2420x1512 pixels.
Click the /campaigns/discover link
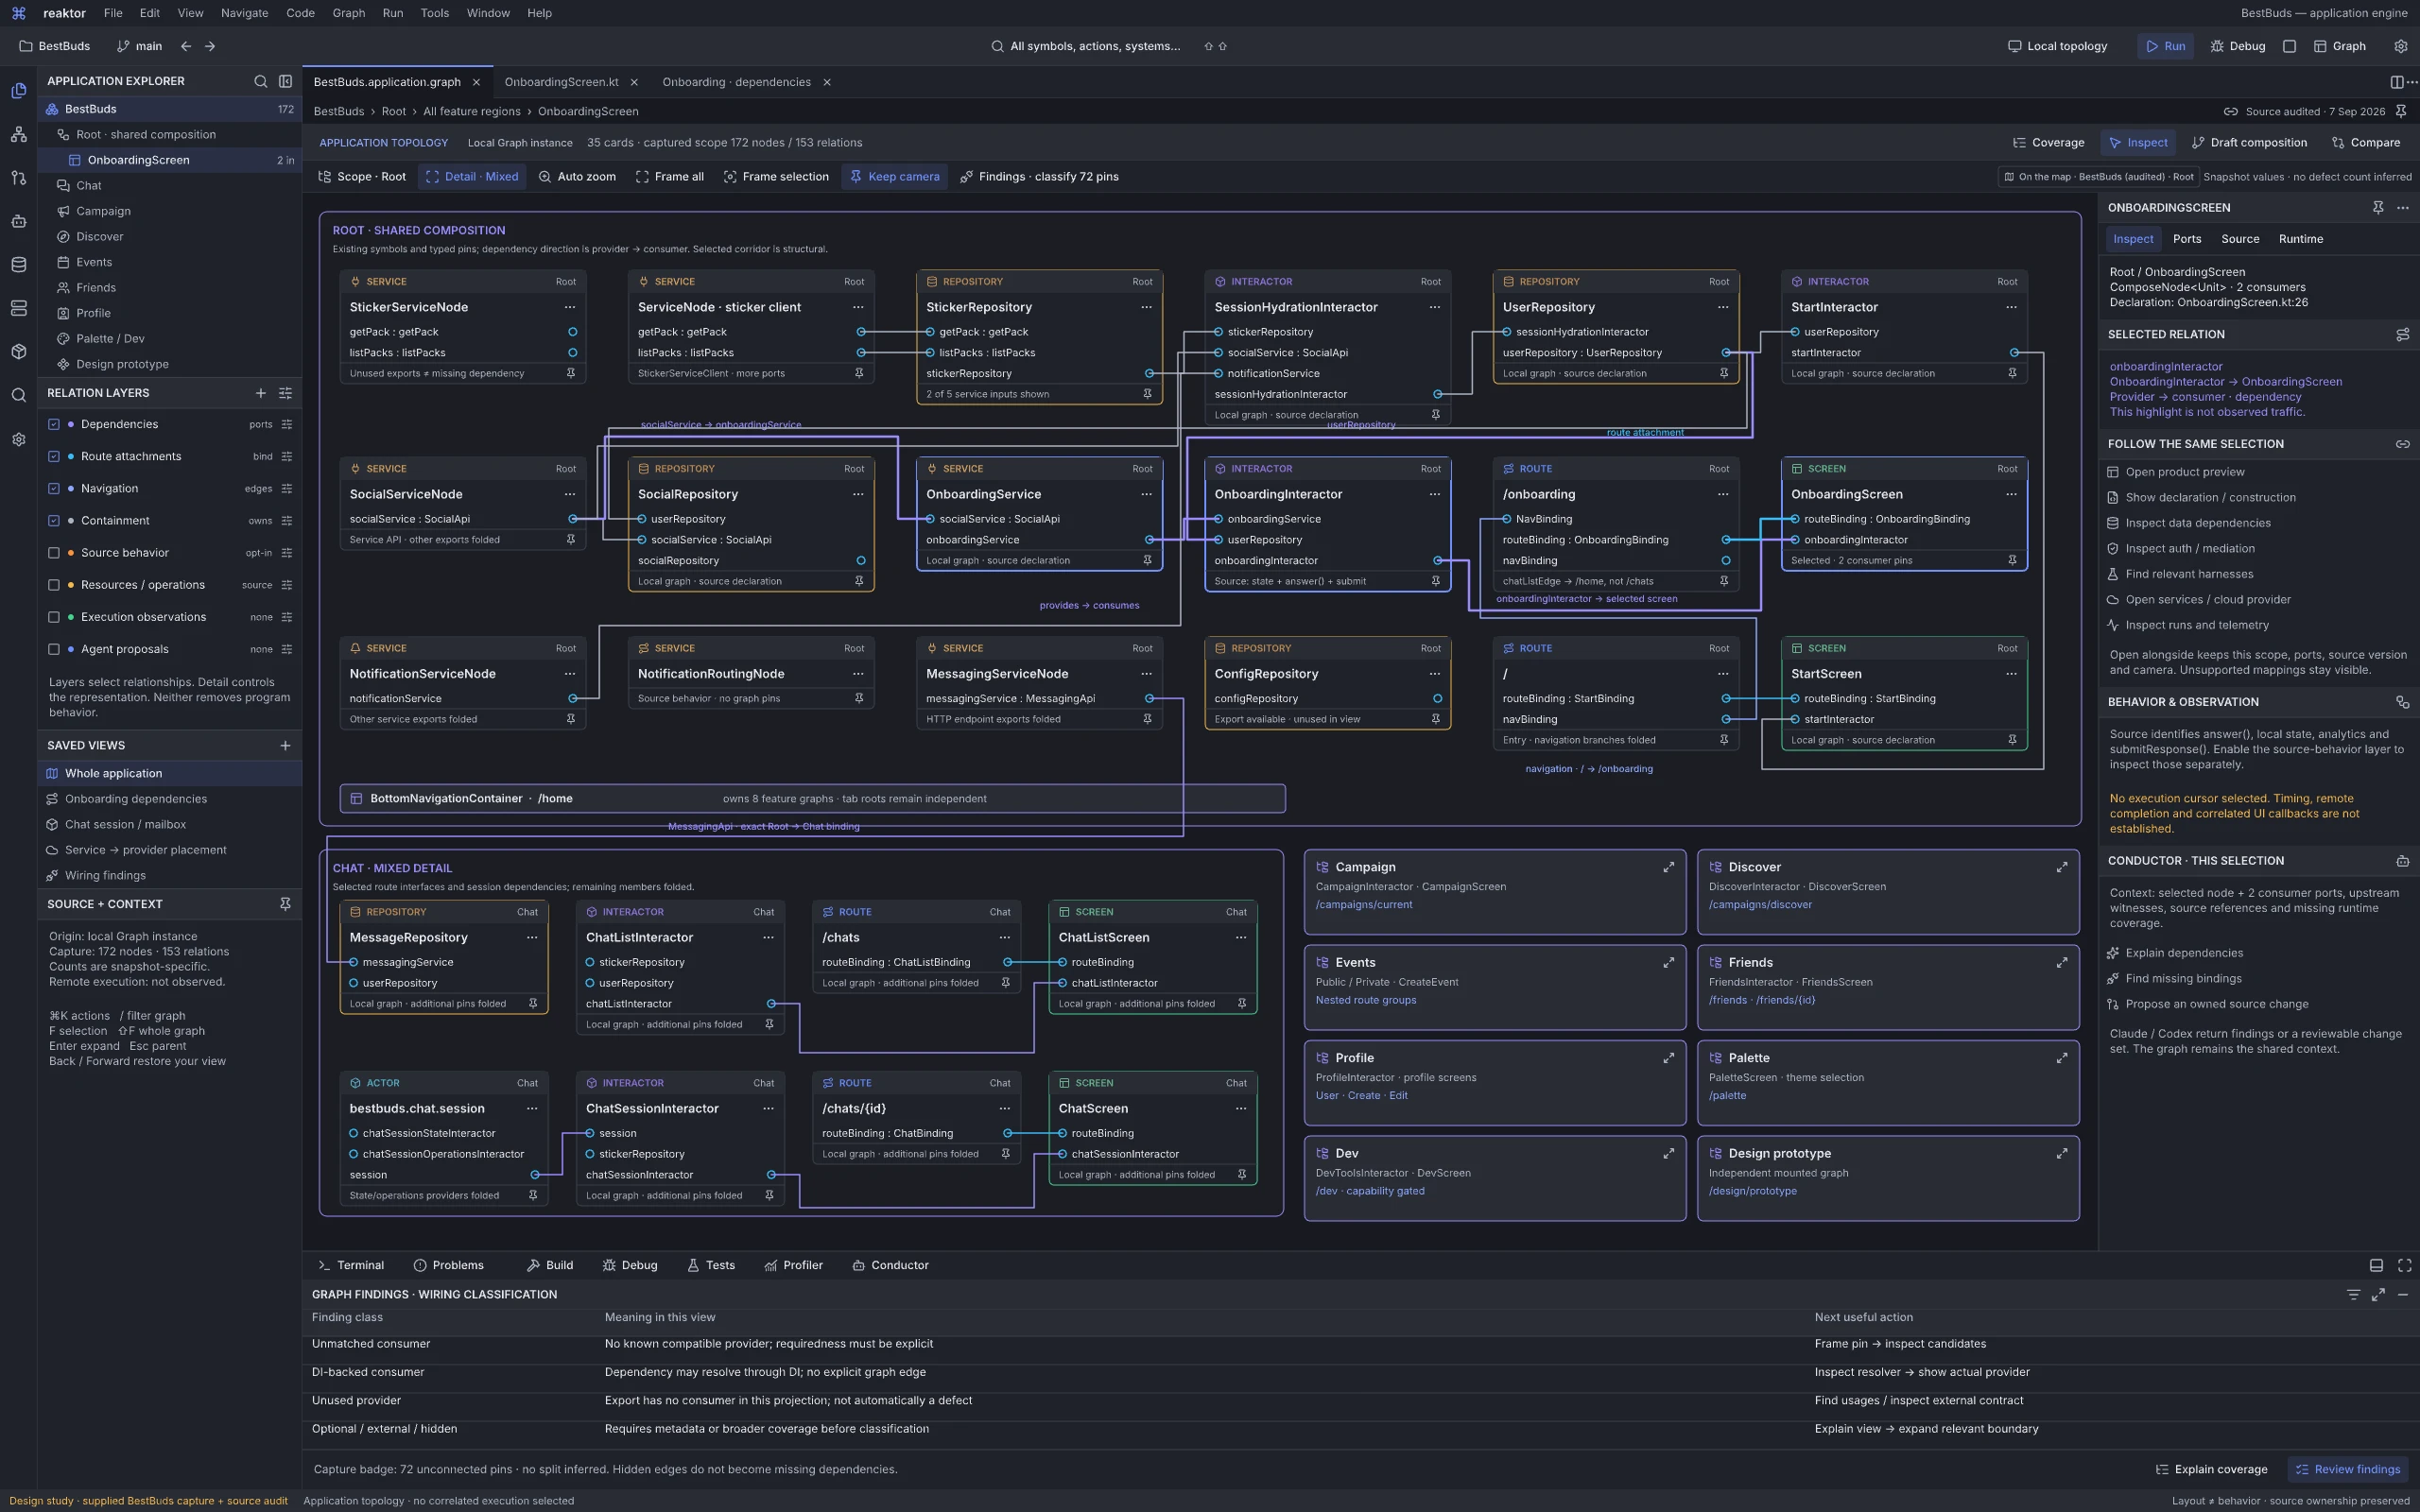(x=1759, y=905)
